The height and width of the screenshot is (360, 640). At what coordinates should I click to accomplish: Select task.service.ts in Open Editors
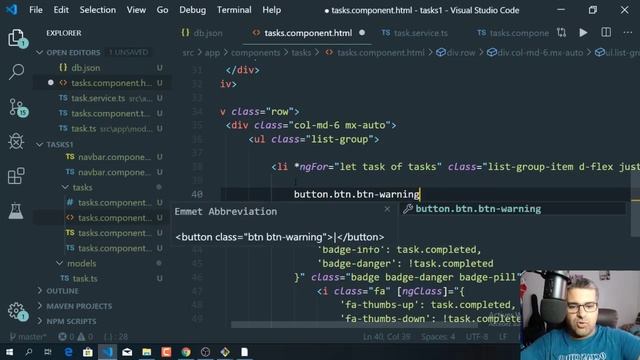click(x=98, y=98)
